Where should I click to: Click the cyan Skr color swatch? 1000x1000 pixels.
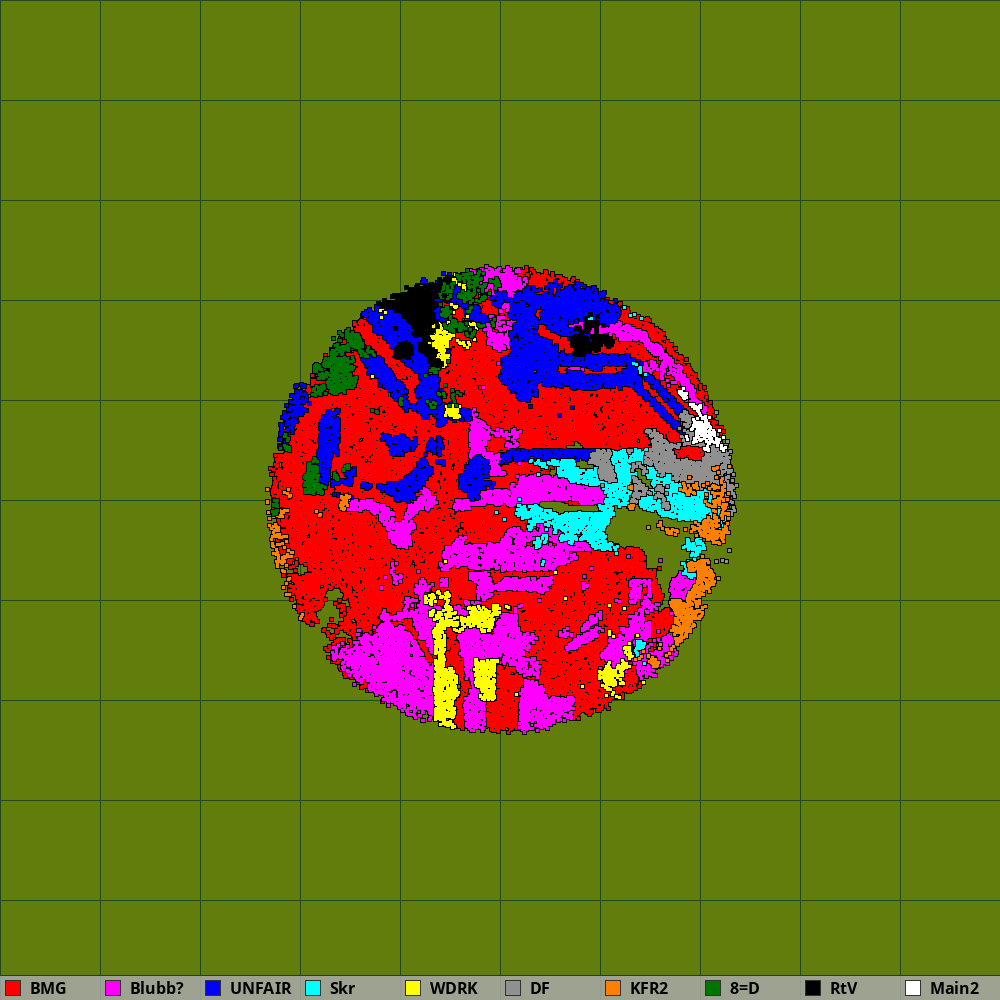pyautogui.click(x=313, y=988)
